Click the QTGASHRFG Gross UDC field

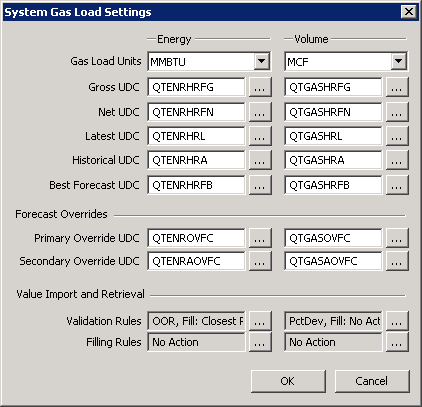[333, 87]
